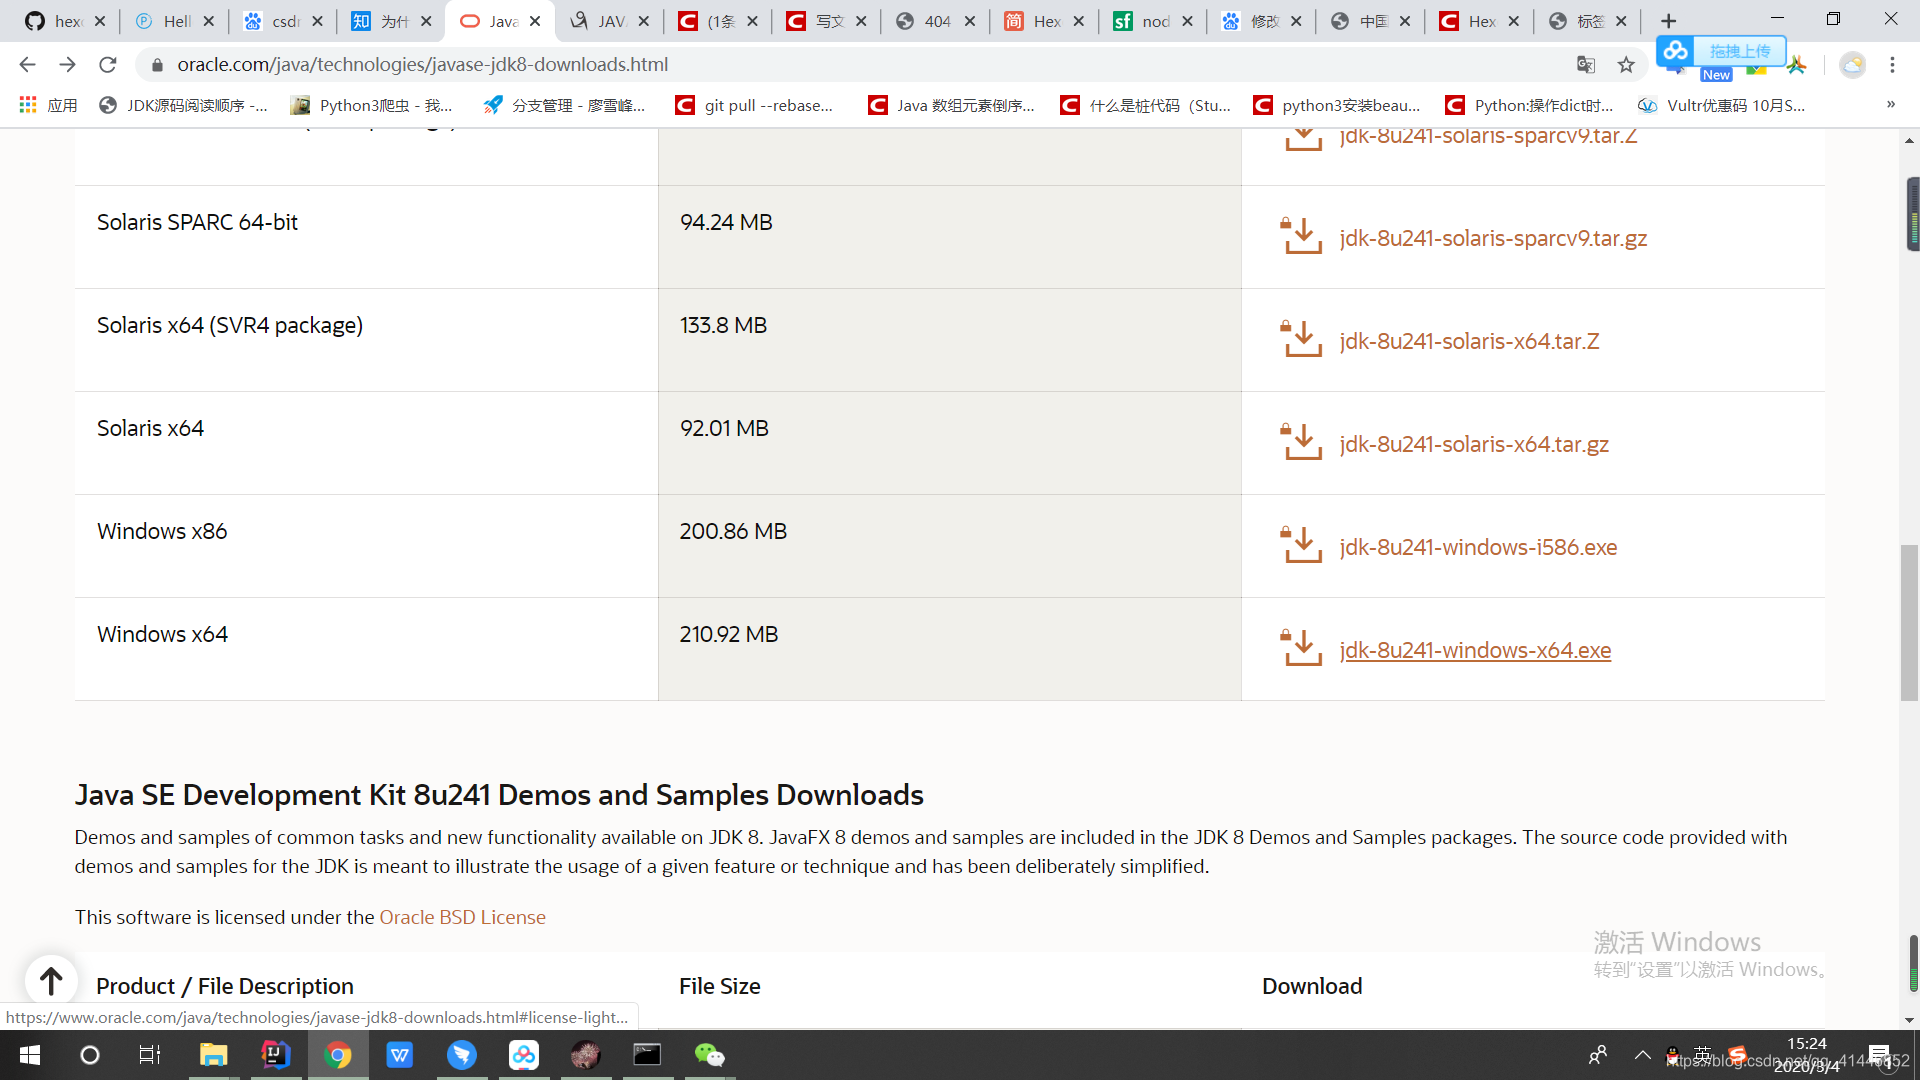Click download icon for jdk-8u241-solaris-x64.tar.gz
Image resolution: width=1920 pixels, height=1080 pixels.
pyautogui.click(x=1302, y=442)
